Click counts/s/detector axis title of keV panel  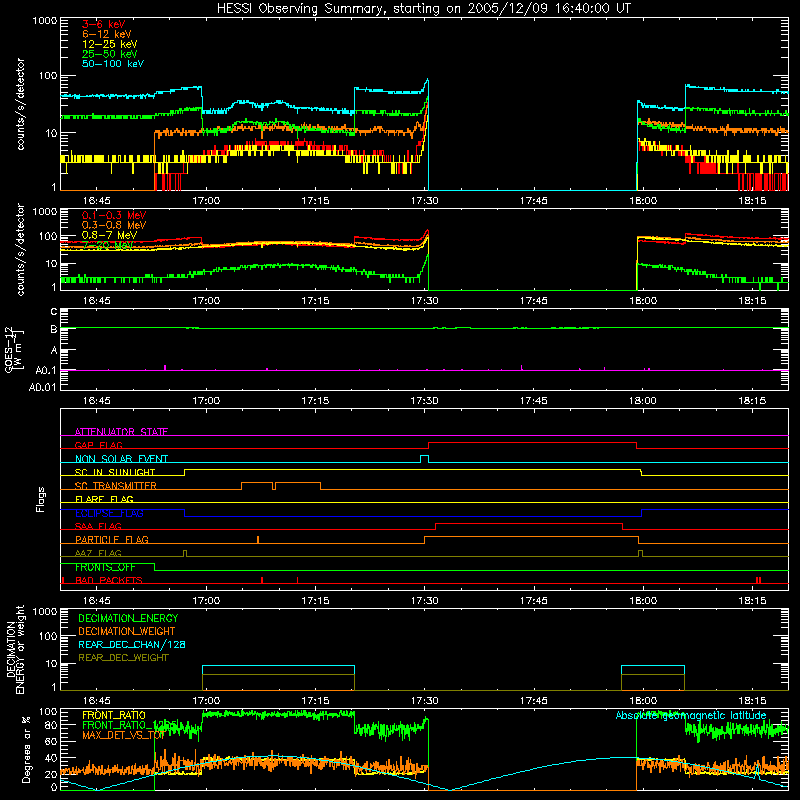pos(20,104)
